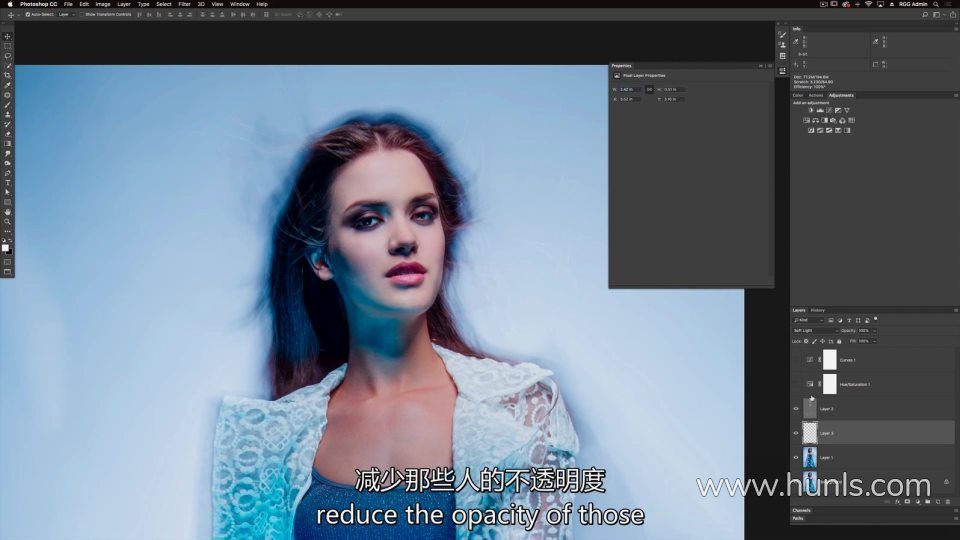Open the layer Fill dropdown arrow
Screen dimensions: 960x540
pos(874,341)
